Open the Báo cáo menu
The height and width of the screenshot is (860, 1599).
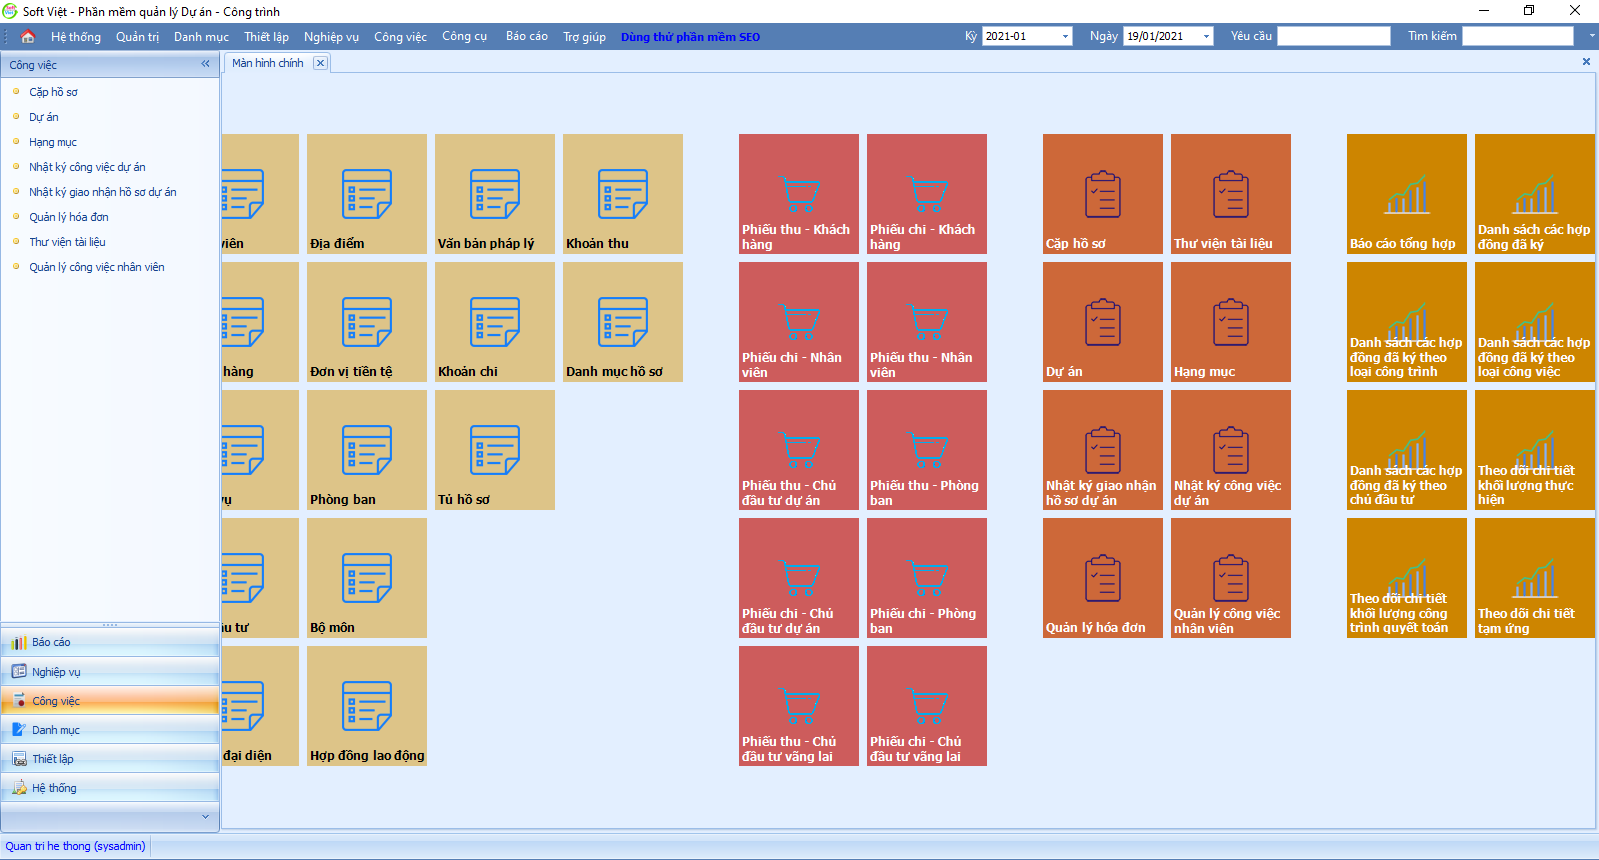527,36
